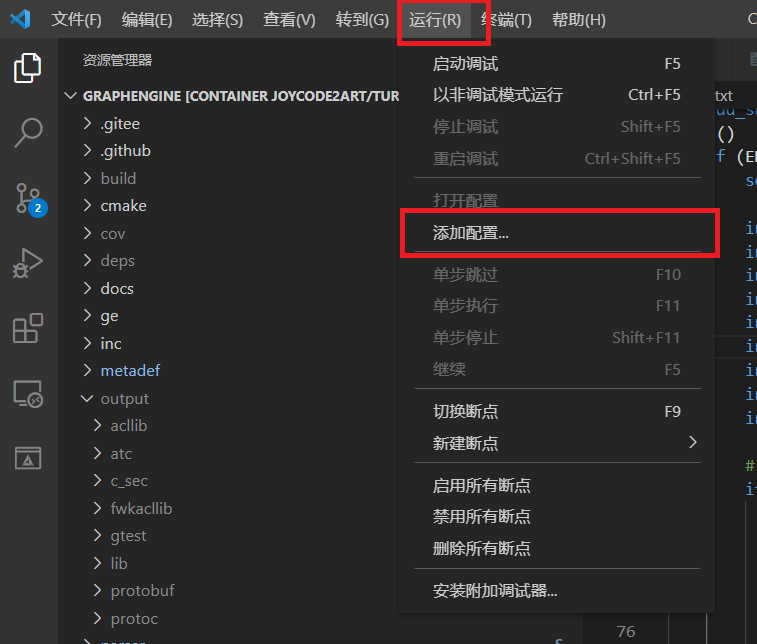Select 添加配置... from Run menu
The image size is (757, 644).
470,232
